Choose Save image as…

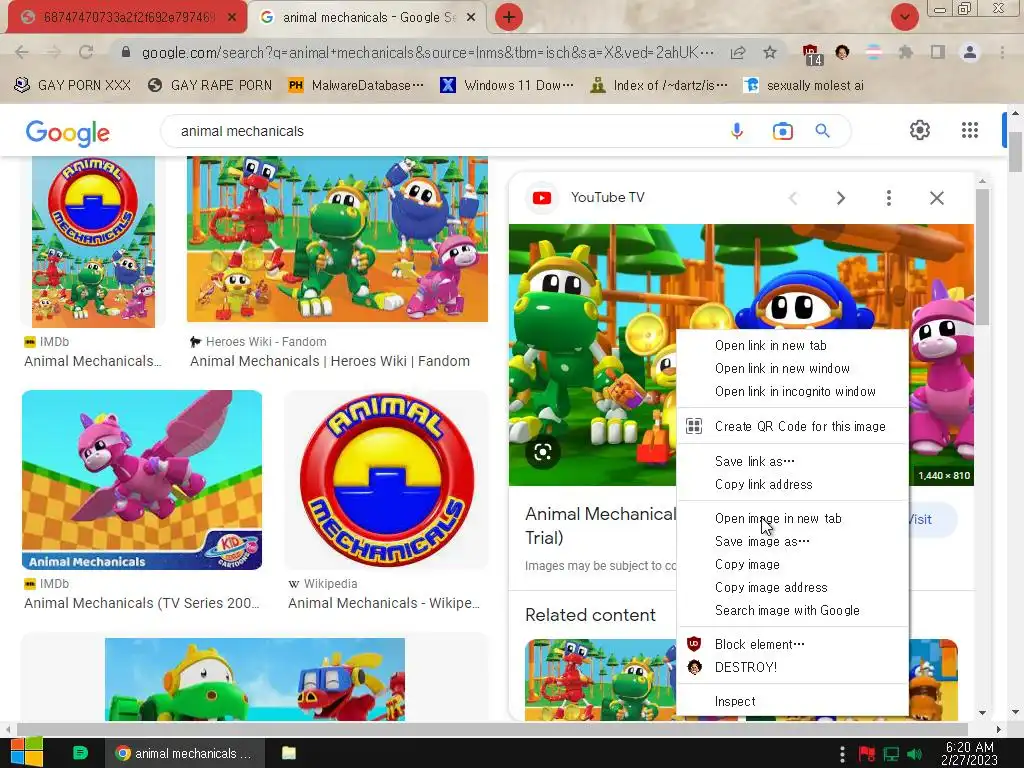[792, 541]
